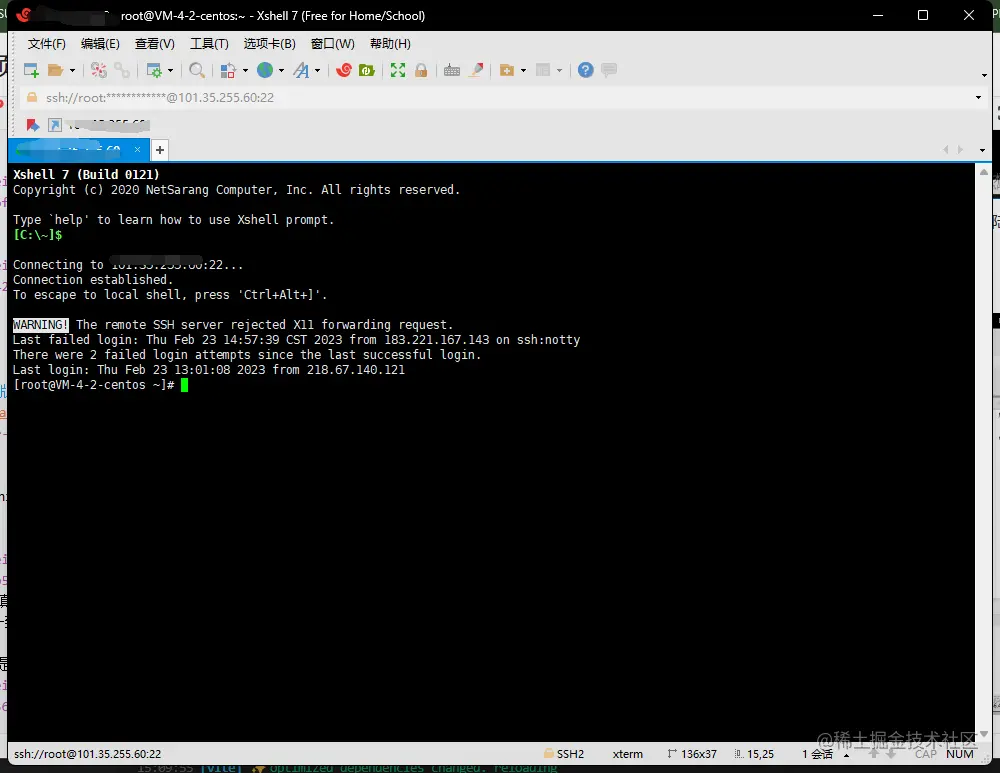
Task: Expand the layout panel dropdown arrow
Action: point(559,70)
